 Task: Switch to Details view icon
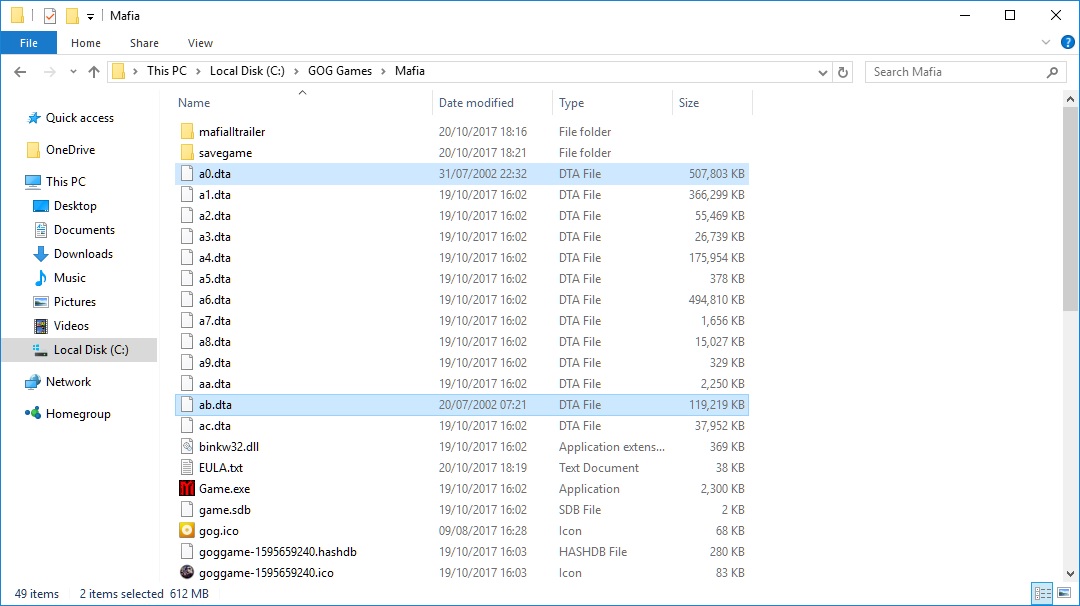[1042, 593]
